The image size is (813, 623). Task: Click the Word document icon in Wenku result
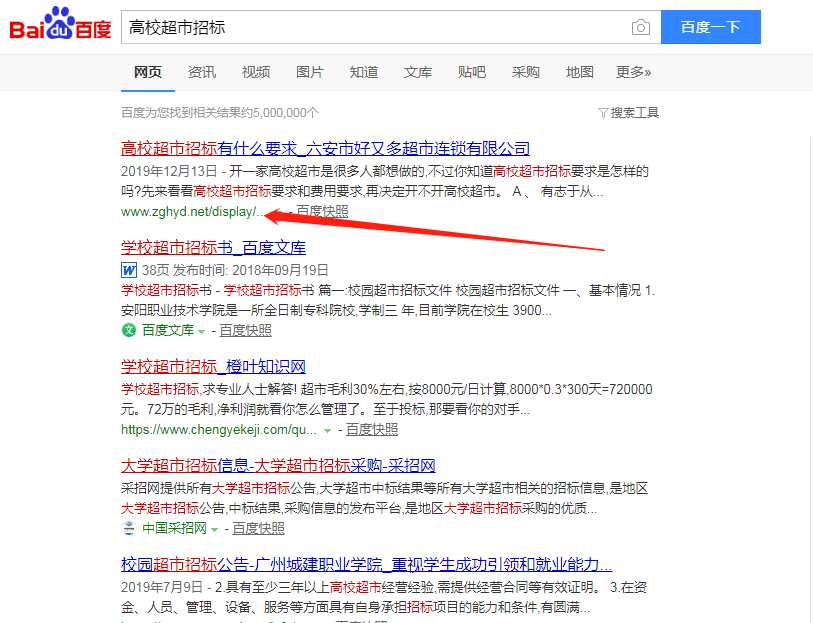point(129,270)
